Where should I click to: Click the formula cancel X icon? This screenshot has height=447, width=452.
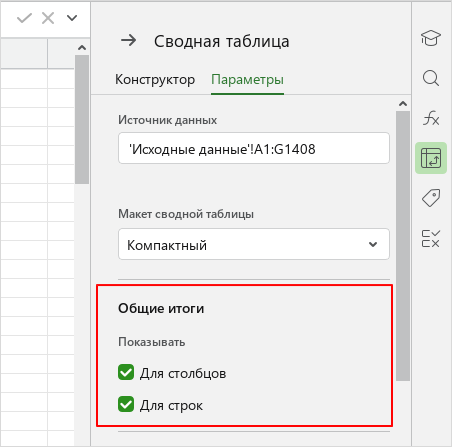click(x=48, y=18)
